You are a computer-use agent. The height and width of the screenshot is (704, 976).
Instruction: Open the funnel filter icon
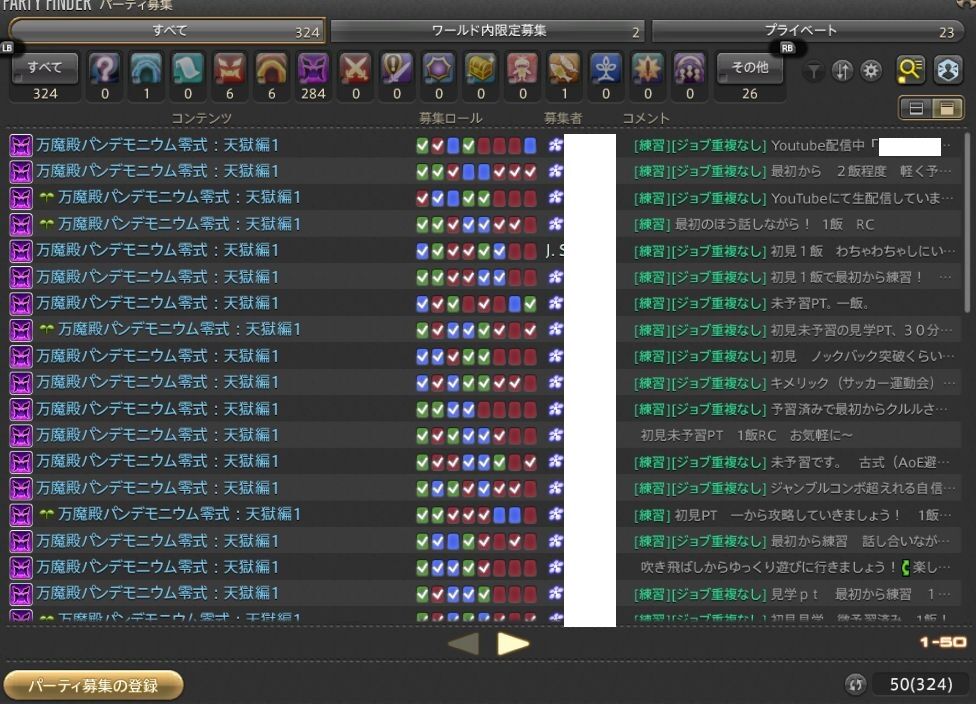coord(813,72)
